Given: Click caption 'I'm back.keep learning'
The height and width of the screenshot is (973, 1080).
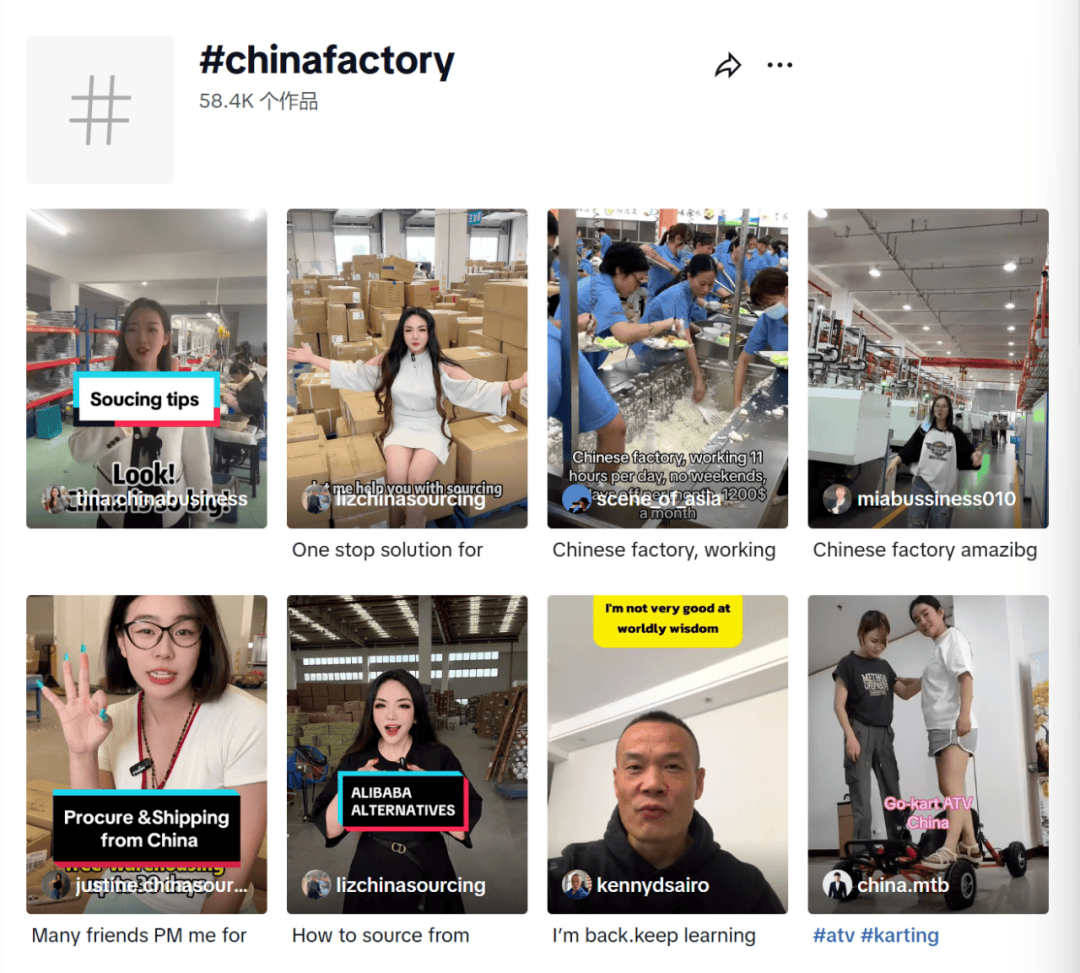Looking at the screenshot, I should 654,936.
